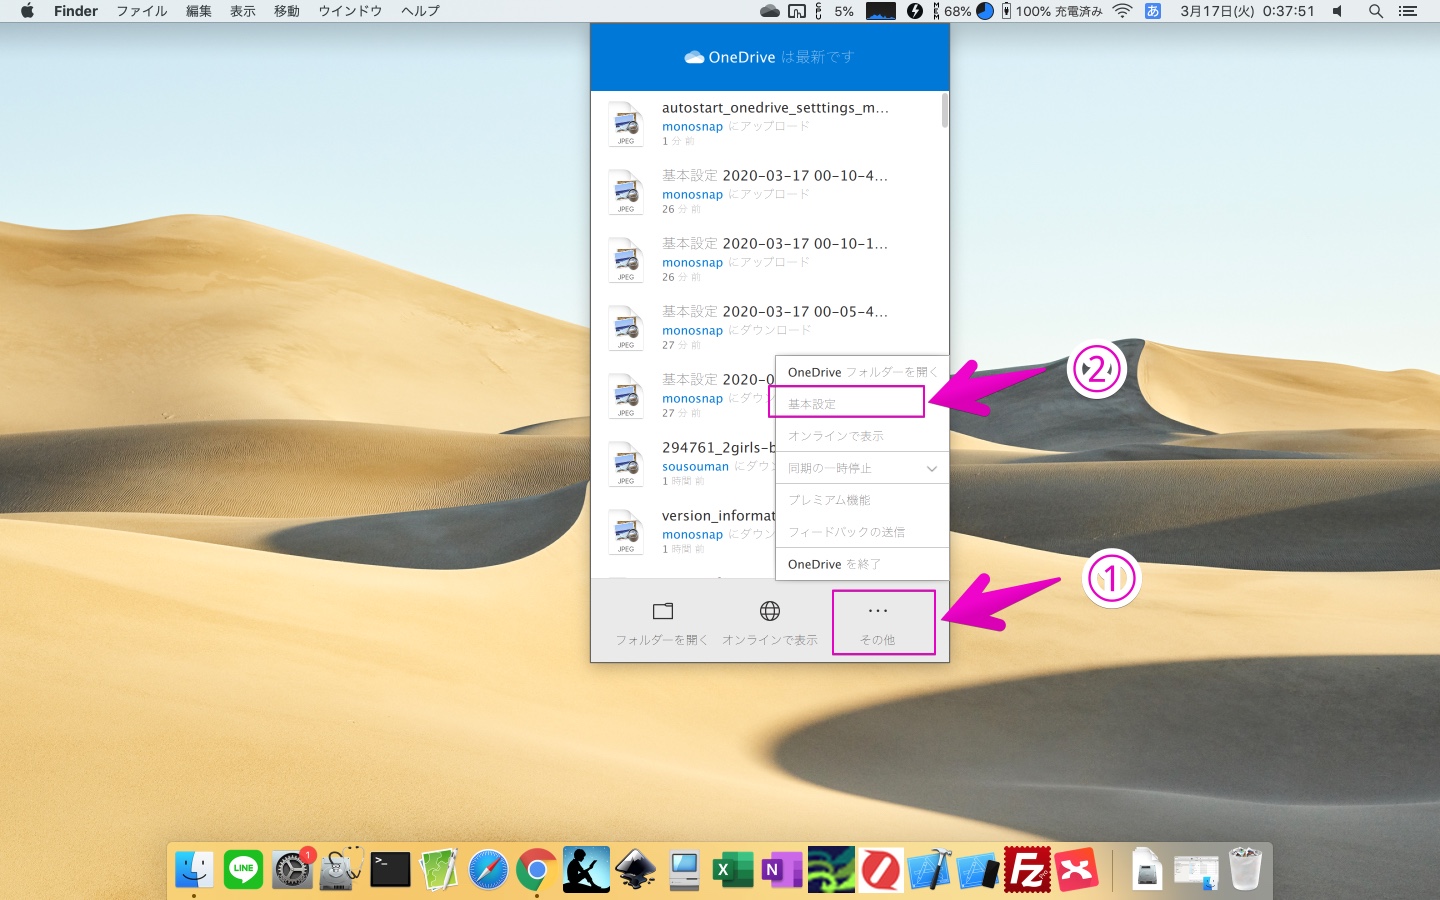1440x900 pixels.
Task: Launch Google Chrome from dock
Action: pyautogui.click(x=537, y=869)
